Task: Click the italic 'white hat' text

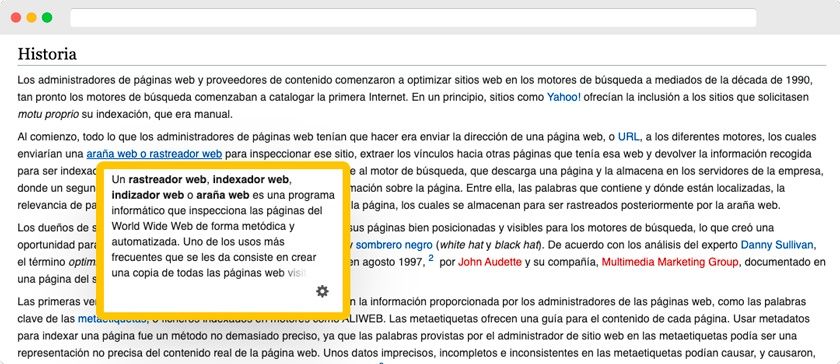Action: (460, 245)
